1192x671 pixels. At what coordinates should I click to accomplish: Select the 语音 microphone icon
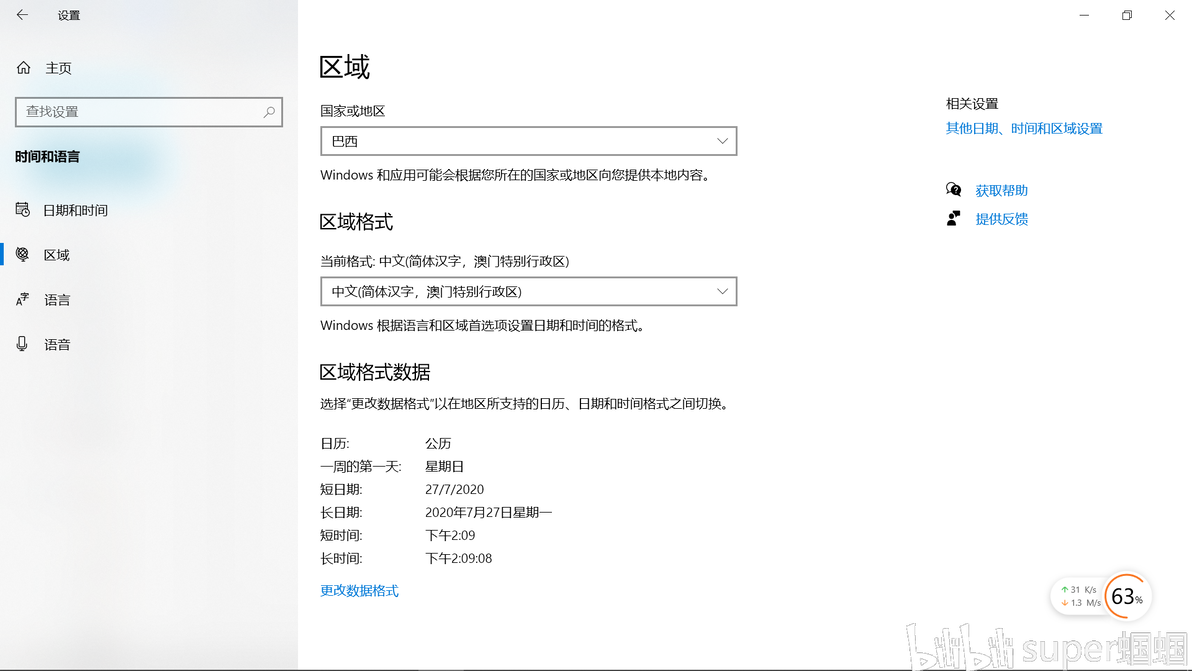coord(22,344)
